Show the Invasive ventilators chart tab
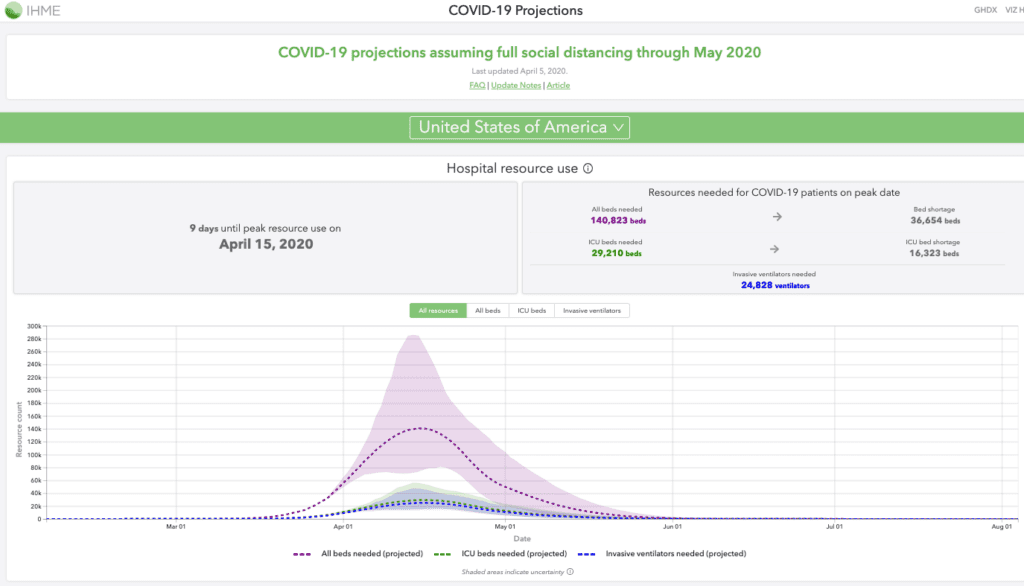1024x586 pixels. click(x=591, y=311)
